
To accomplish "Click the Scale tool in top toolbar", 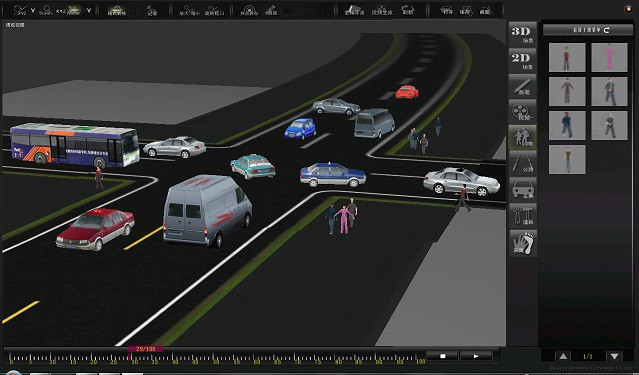I will point(46,10).
